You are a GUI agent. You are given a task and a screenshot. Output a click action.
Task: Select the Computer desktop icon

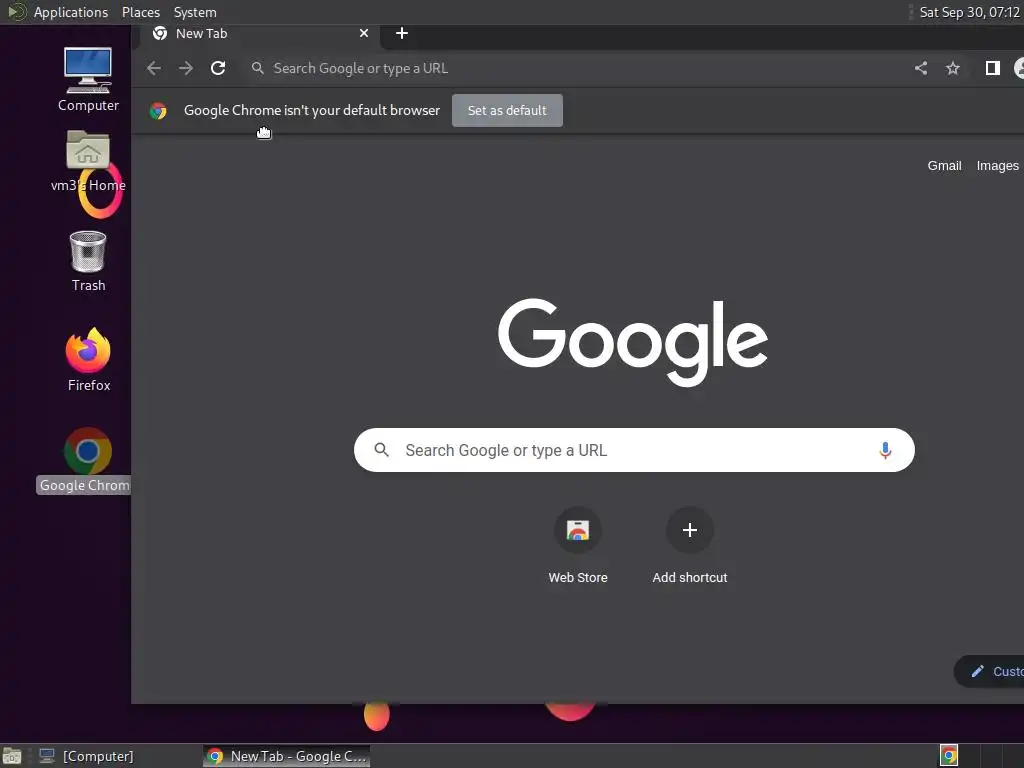(x=88, y=80)
